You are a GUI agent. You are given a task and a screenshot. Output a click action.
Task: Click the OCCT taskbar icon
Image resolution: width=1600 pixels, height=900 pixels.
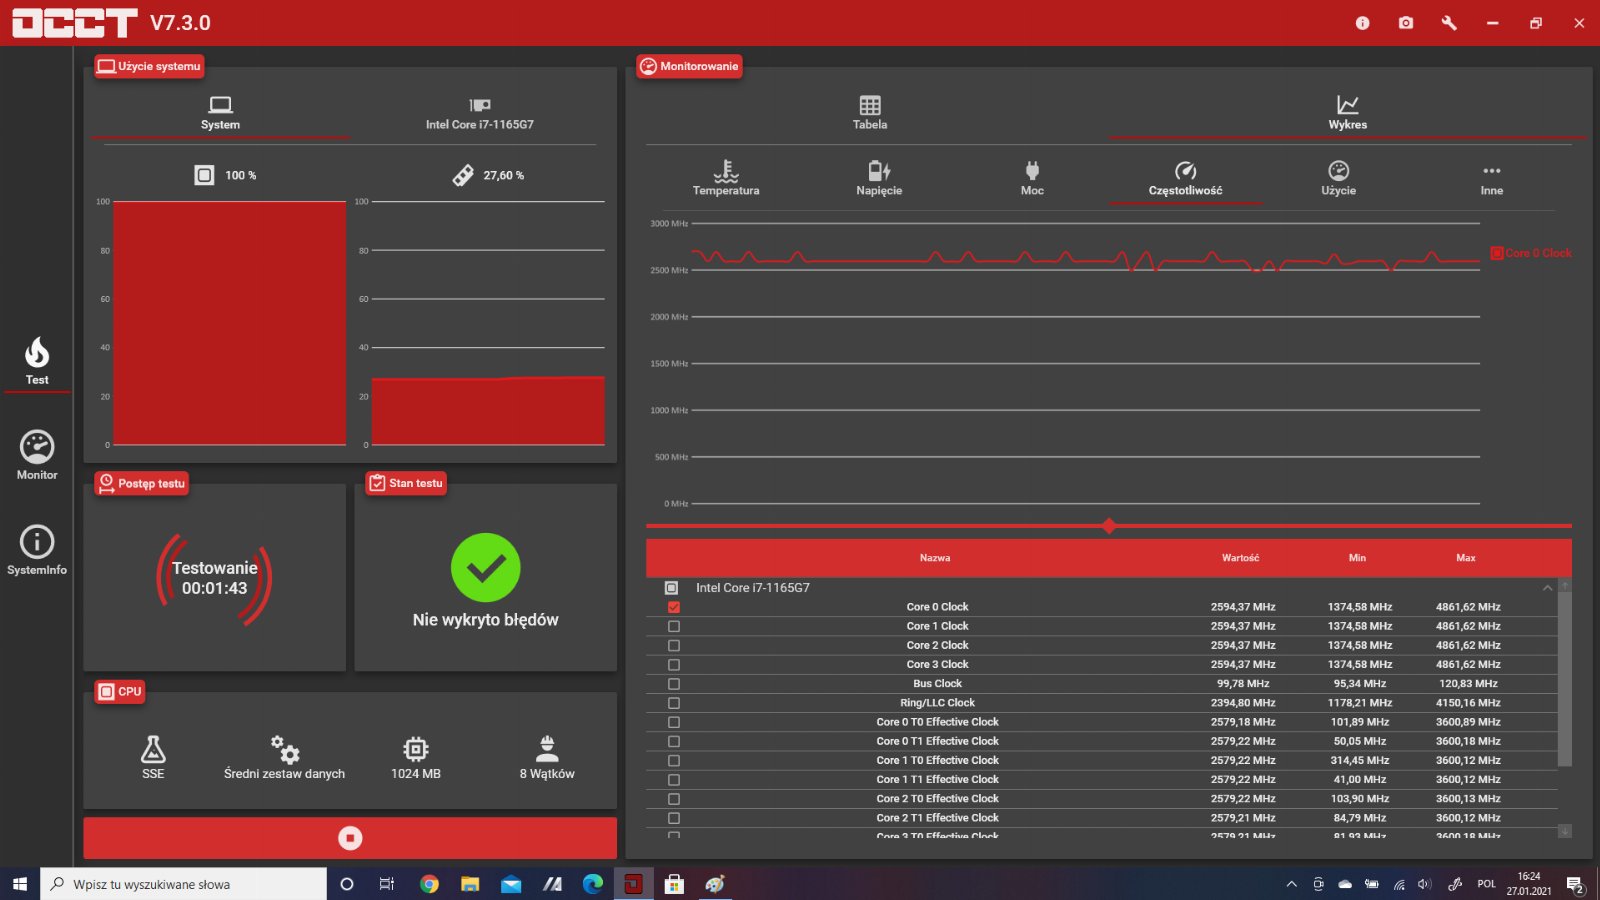coord(633,884)
